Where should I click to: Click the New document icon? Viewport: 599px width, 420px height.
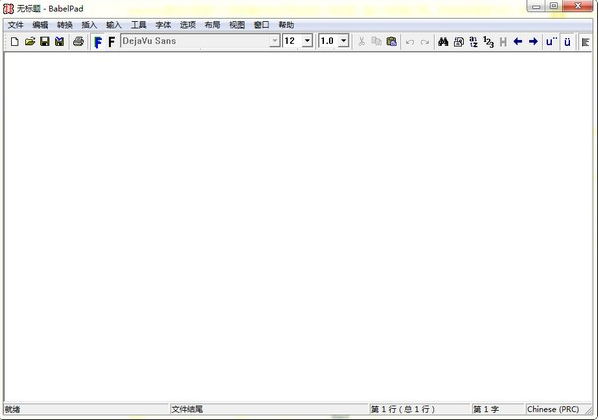click(x=15, y=41)
